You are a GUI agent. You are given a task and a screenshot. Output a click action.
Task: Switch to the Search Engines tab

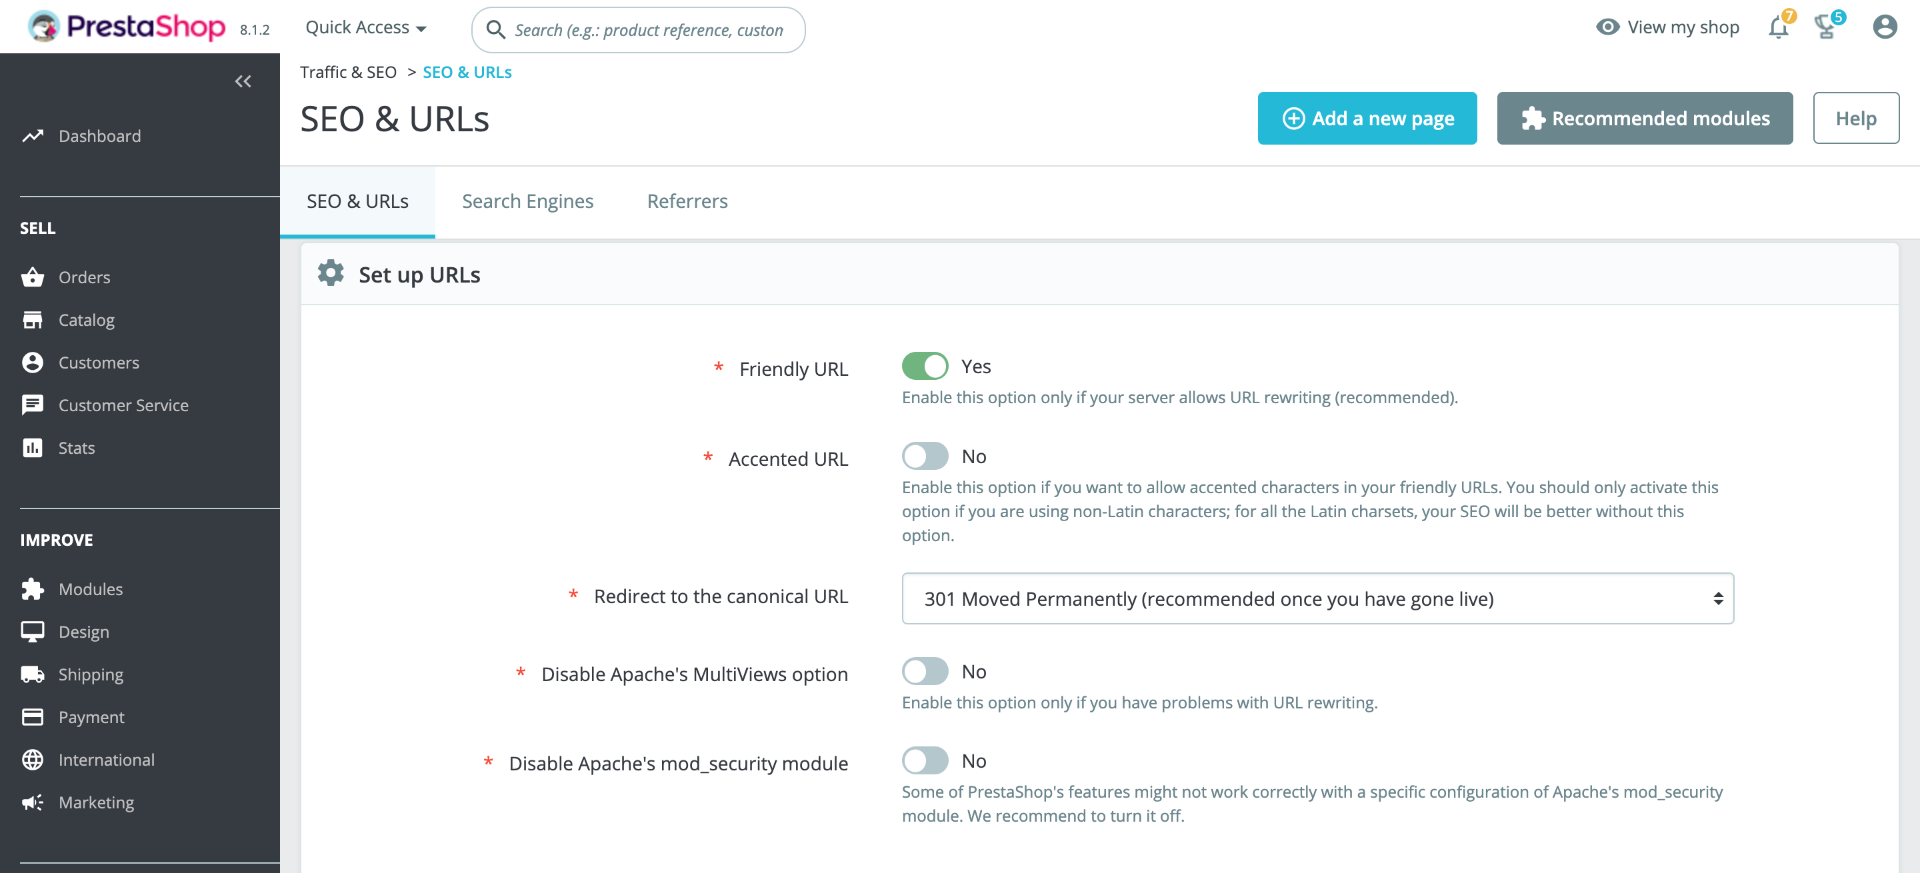point(527,202)
